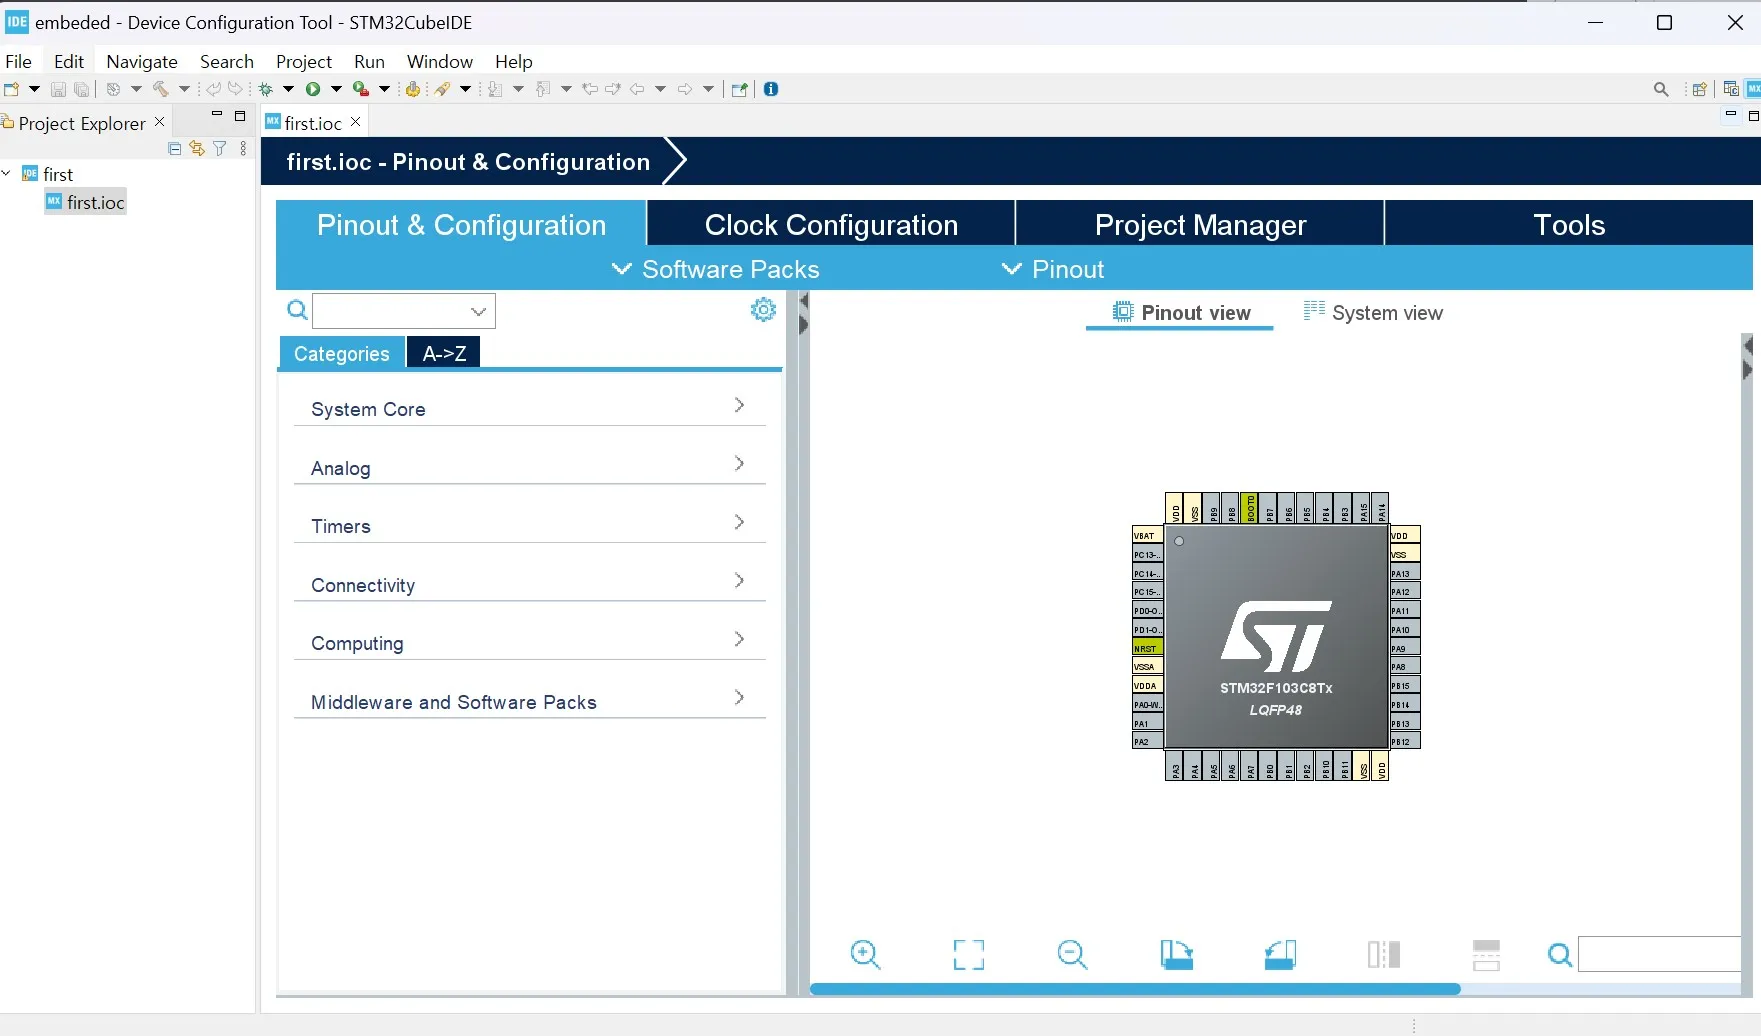Switch to Tools tab

click(1569, 224)
